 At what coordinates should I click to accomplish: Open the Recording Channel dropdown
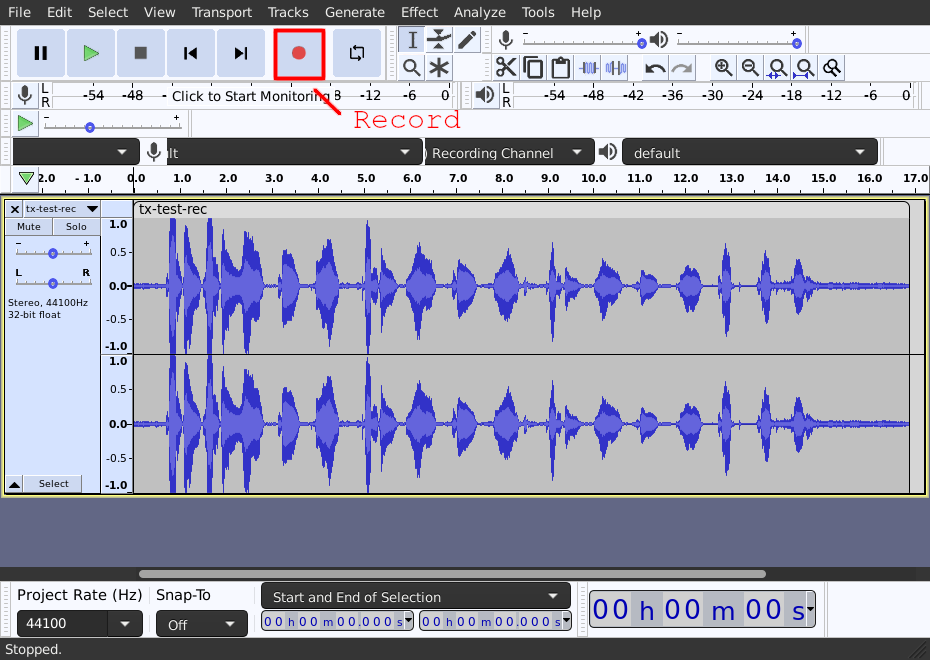(x=509, y=152)
